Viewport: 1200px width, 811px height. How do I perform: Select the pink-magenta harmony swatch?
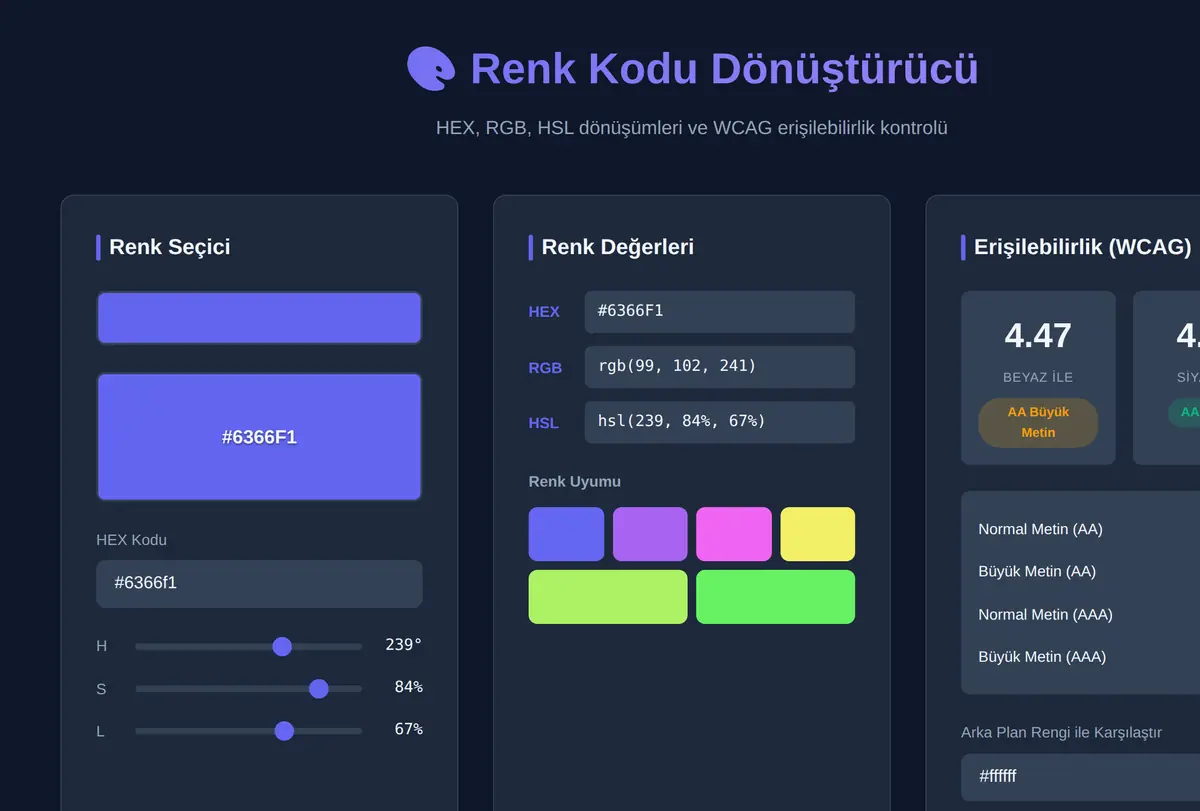734,534
